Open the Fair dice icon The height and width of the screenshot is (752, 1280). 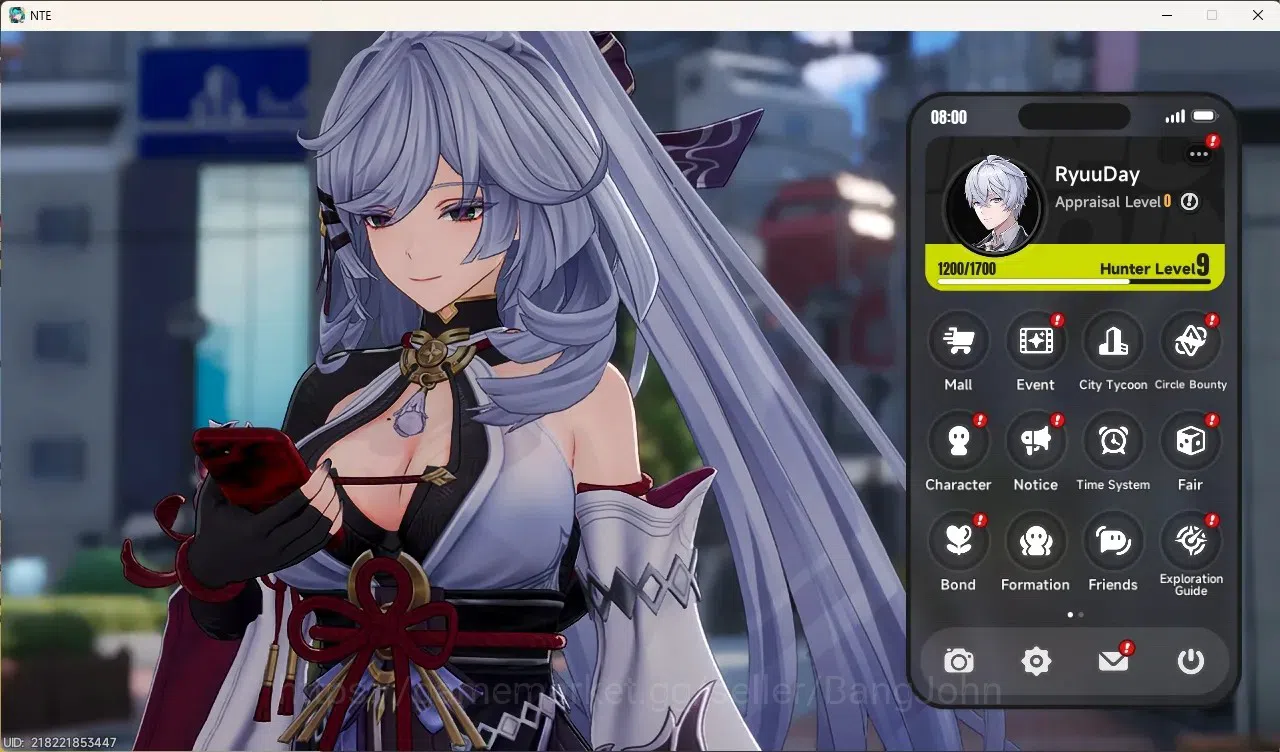[x=1190, y=441]
